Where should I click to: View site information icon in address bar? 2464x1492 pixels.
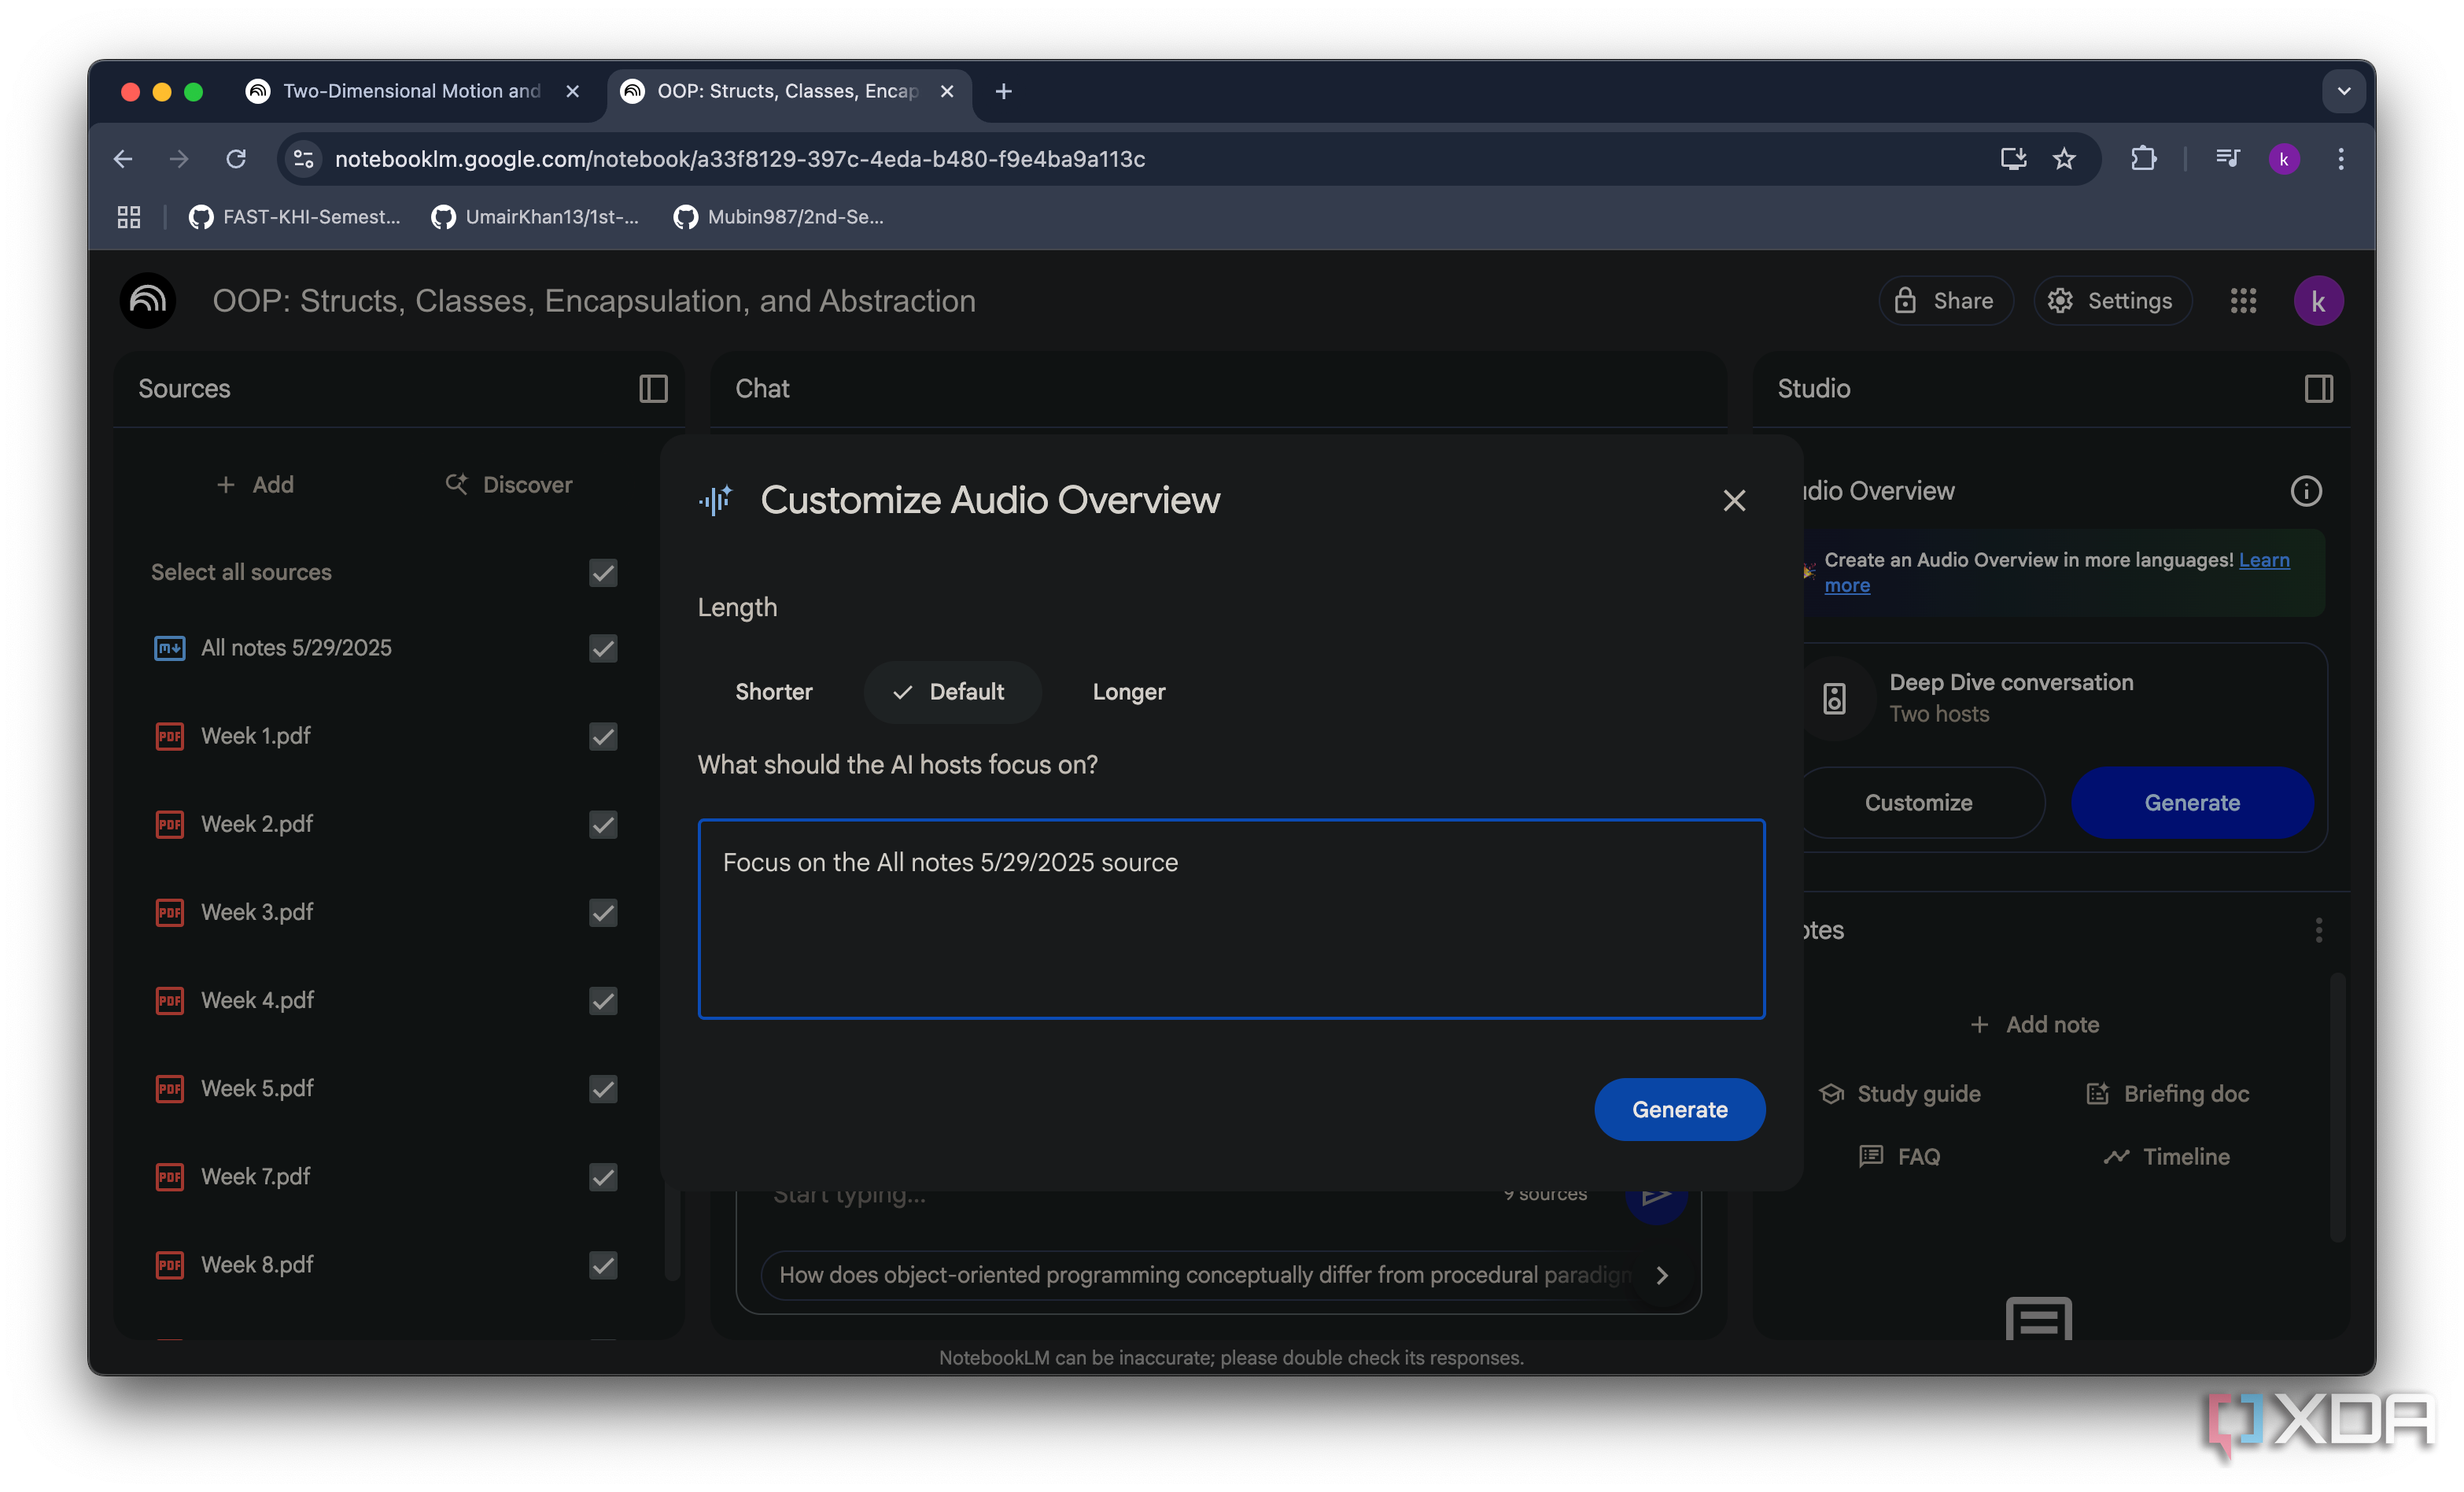click(x=303, y=159)
